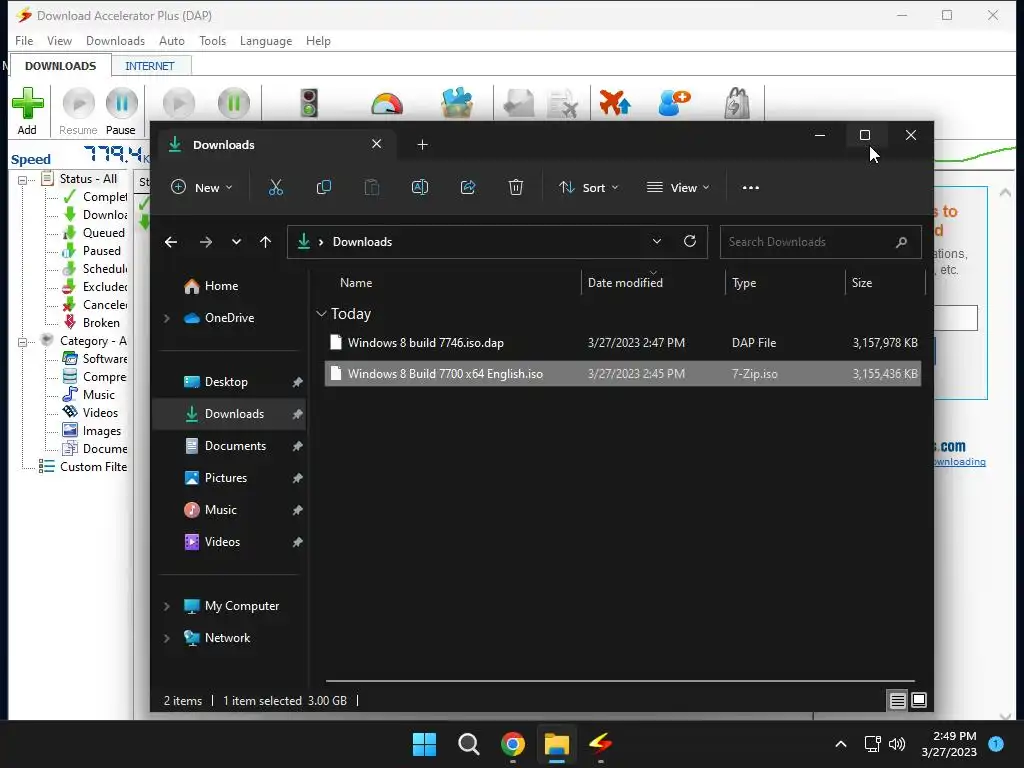The width and height of the screenshot is (1024, 768).
Task: Click the red airplane icon in DAP toolbar
Action: 615,103
